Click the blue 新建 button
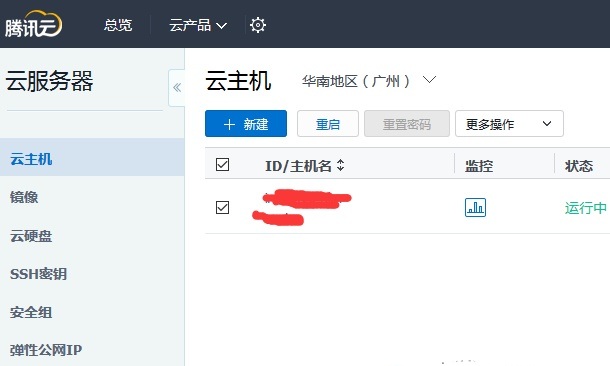The width and height of the screenshot is (610, 366). point(246,124)
